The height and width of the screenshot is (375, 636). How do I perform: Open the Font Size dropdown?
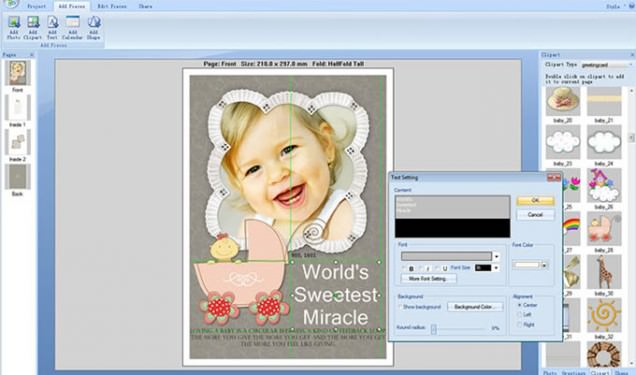tap(496, 268)
